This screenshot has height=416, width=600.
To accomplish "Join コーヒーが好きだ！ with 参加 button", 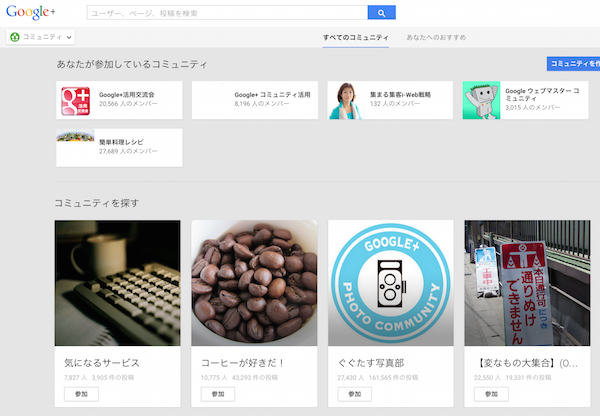I will [218, 394].
